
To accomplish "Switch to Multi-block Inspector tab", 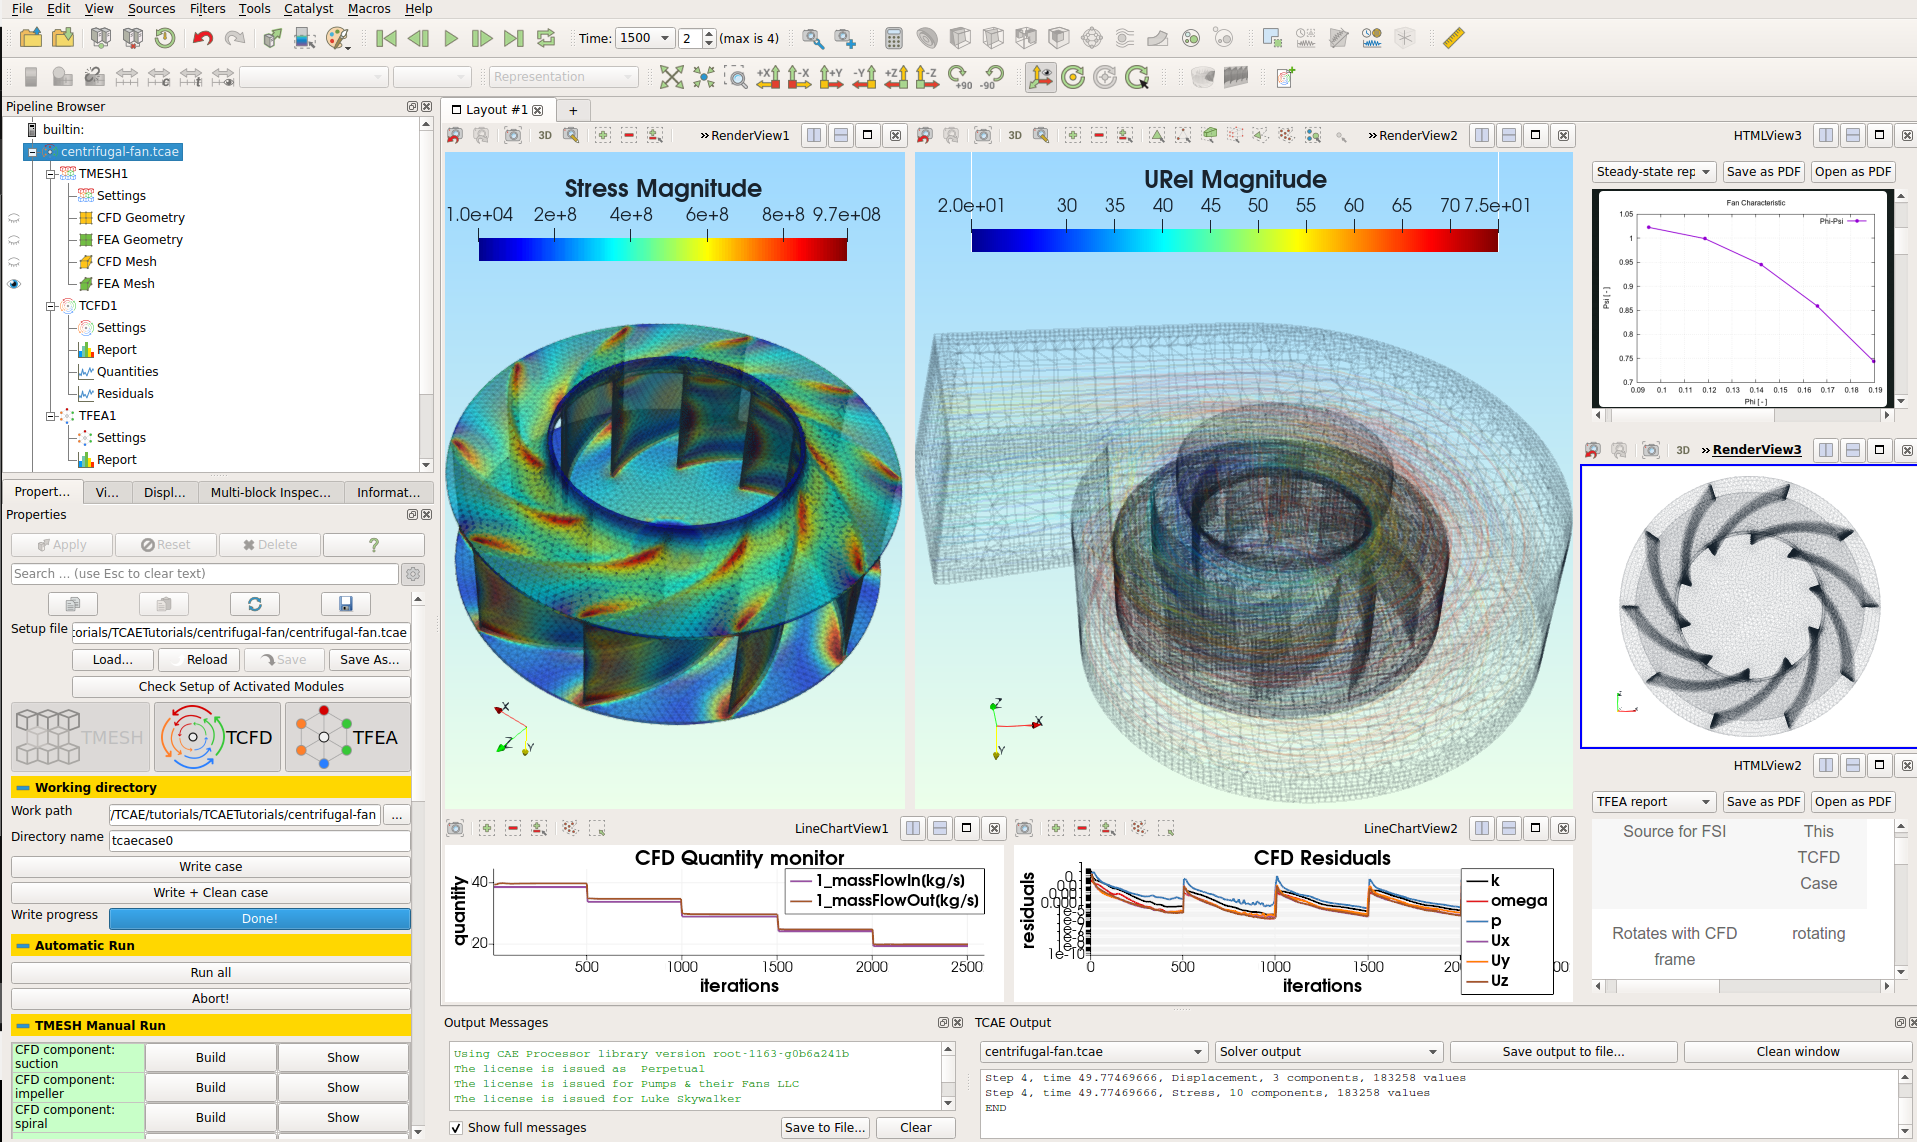I will click(270, 492).
